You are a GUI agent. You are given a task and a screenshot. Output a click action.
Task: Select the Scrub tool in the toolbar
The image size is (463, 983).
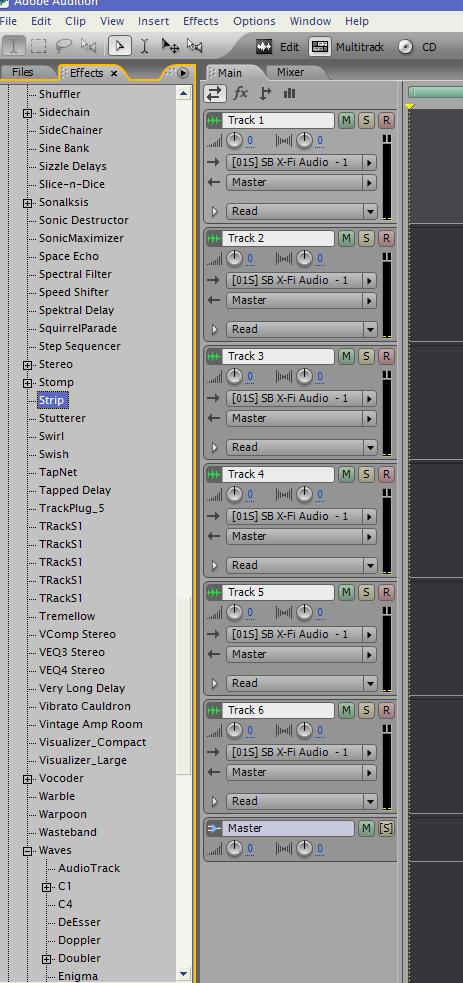pyautogui.click(x=195, y=46)
